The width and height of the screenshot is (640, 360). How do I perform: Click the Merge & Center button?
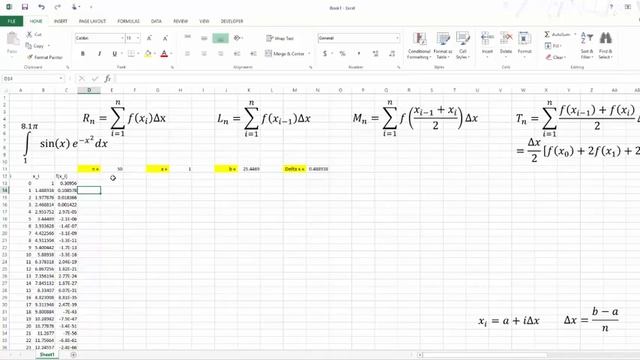point(285,53)
